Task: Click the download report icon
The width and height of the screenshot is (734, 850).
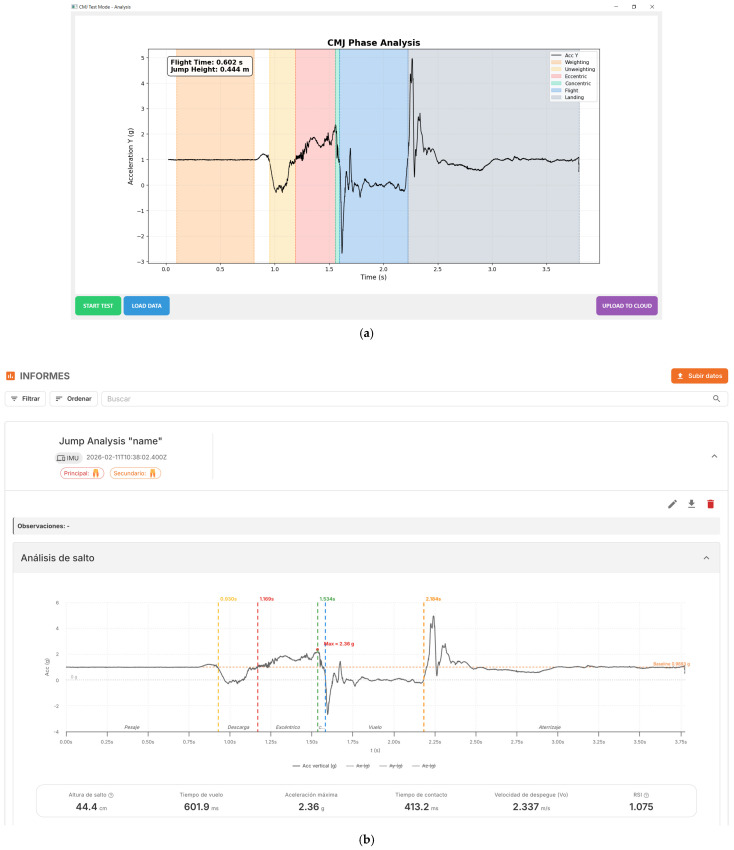Action: 691,504
